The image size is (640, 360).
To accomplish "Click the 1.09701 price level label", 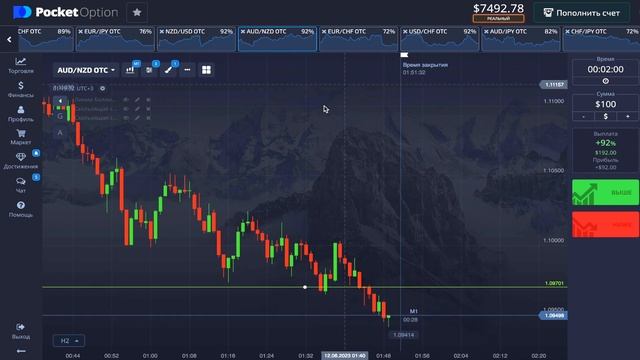I will pos(554,283).
